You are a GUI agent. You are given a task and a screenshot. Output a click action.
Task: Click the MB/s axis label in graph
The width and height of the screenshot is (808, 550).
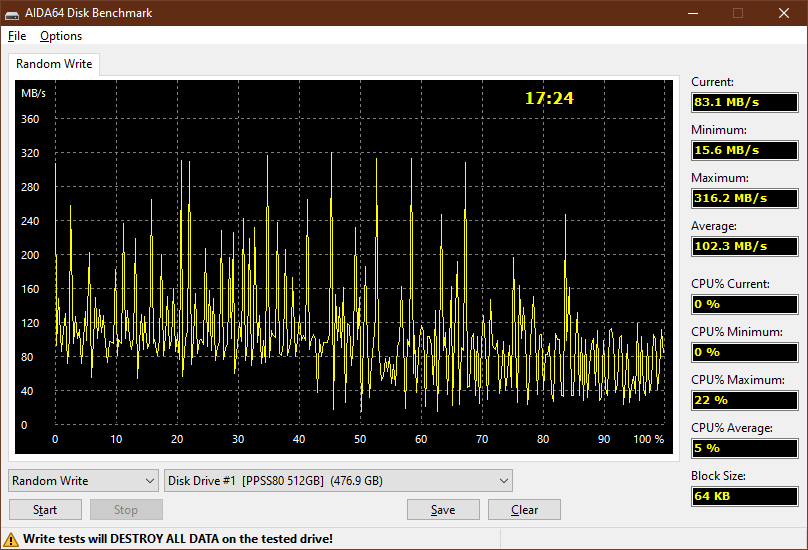(33, 93)
